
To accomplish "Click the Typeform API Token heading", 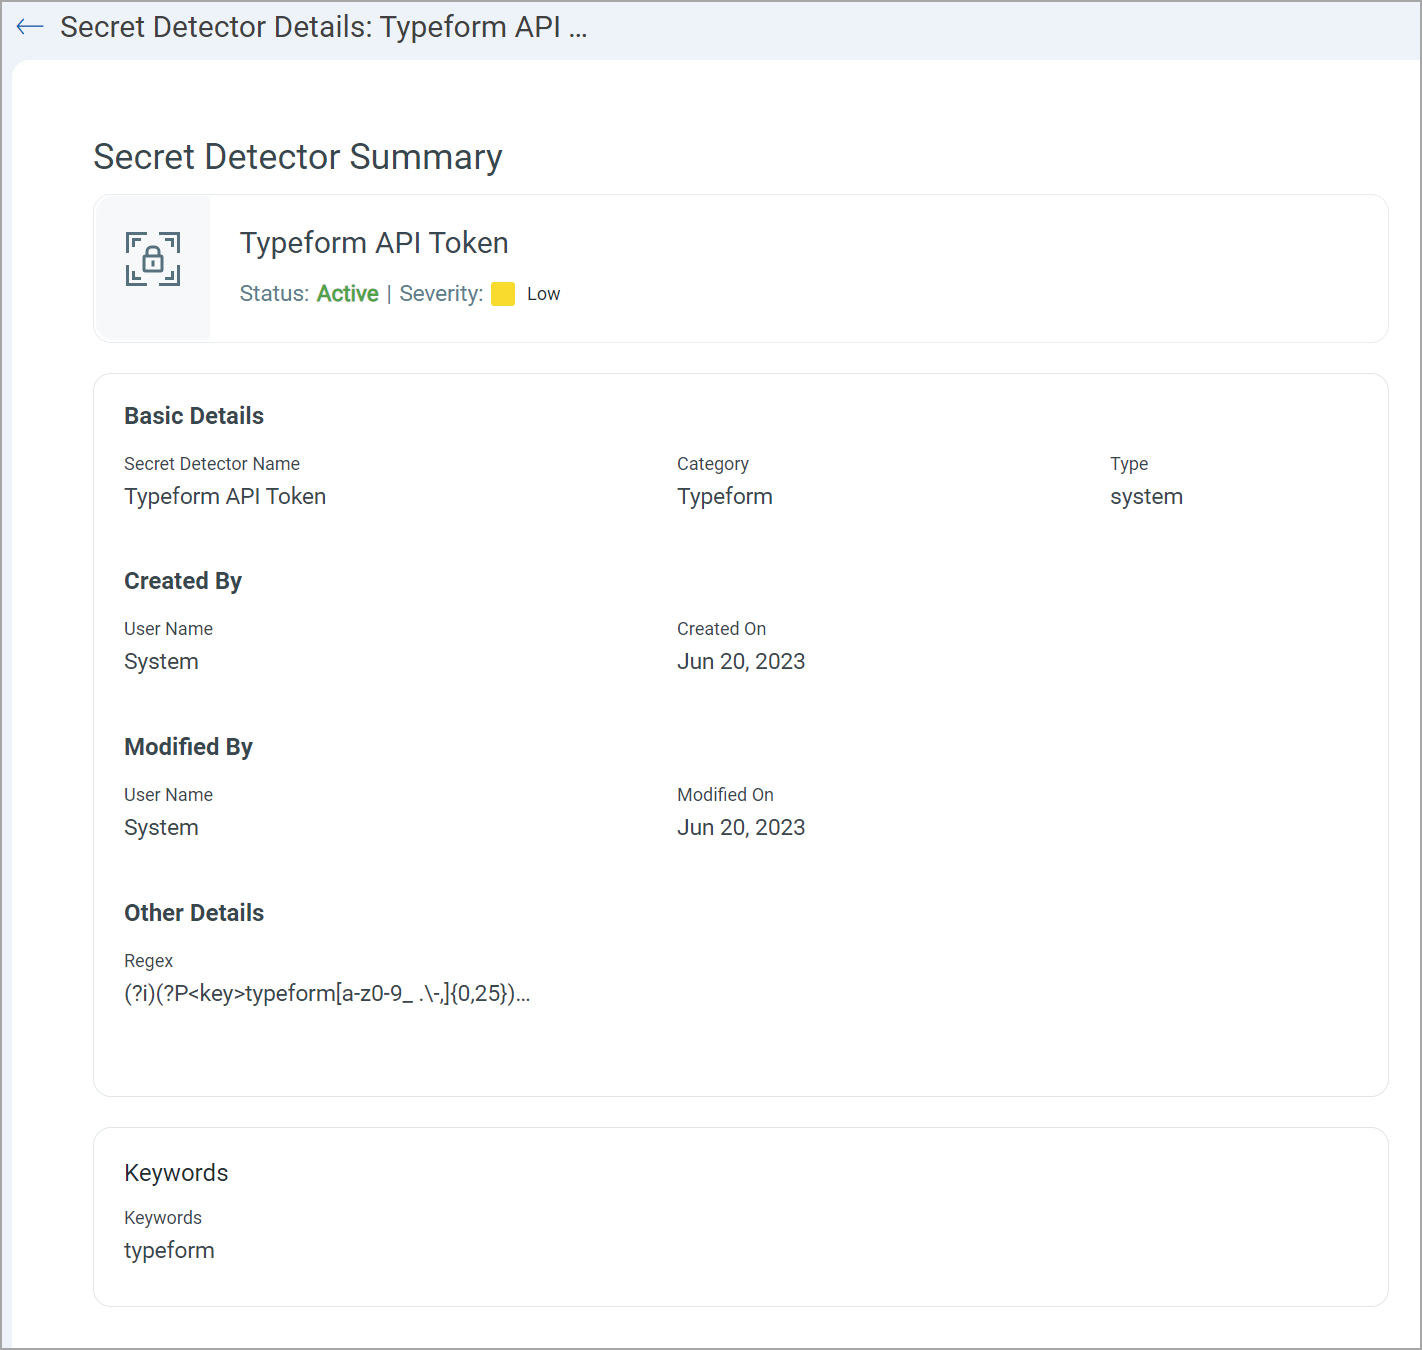I will click(374, 243).
